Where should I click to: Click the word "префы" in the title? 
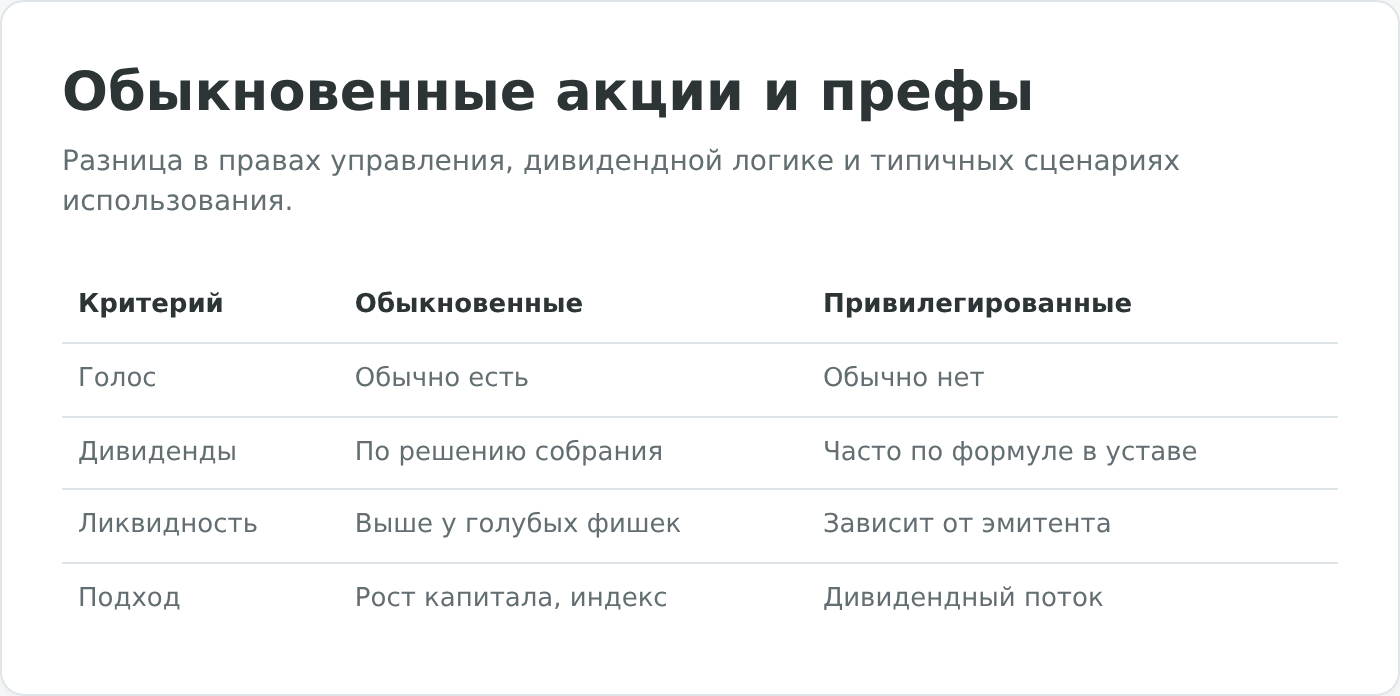pyautogui.click(x=927, y=93)
